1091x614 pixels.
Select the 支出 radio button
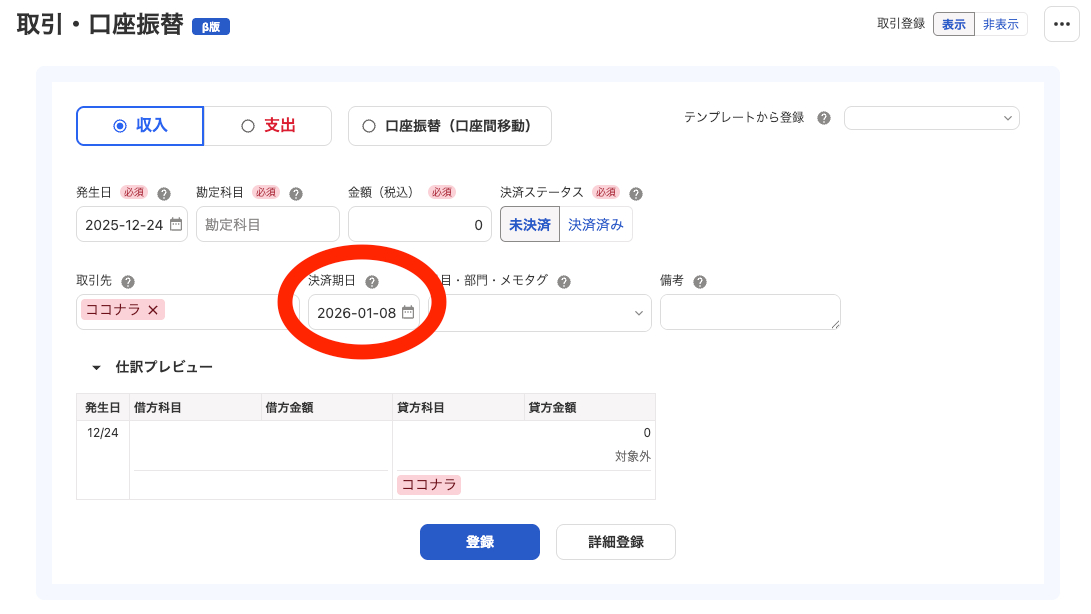[267, 126]
